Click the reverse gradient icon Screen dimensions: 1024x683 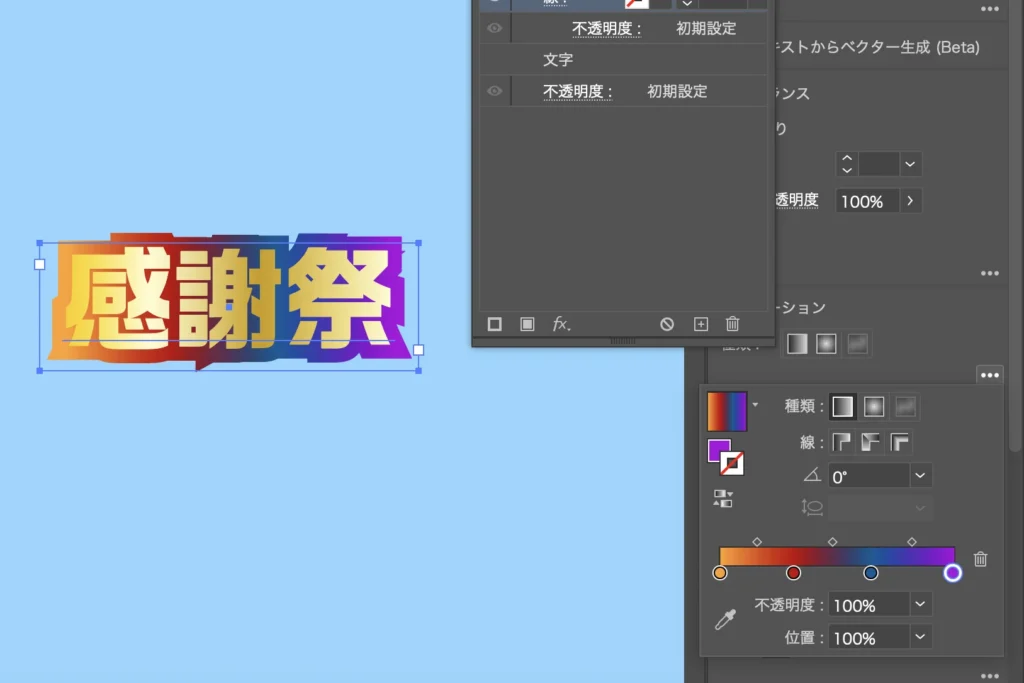tap(723, 498)
